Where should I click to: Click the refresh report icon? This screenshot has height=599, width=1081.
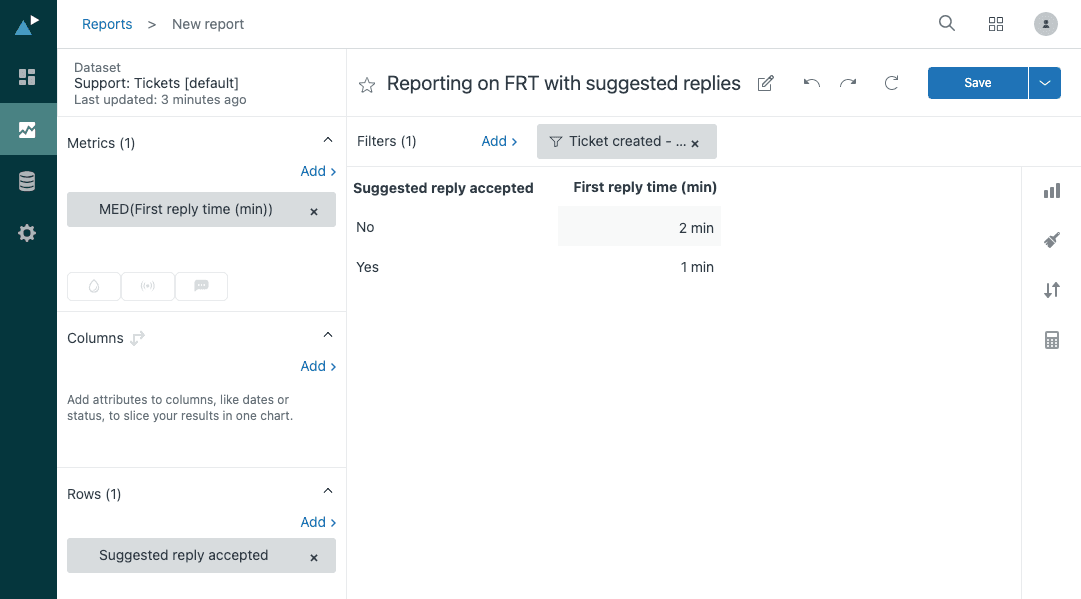[x=891, y=83]
